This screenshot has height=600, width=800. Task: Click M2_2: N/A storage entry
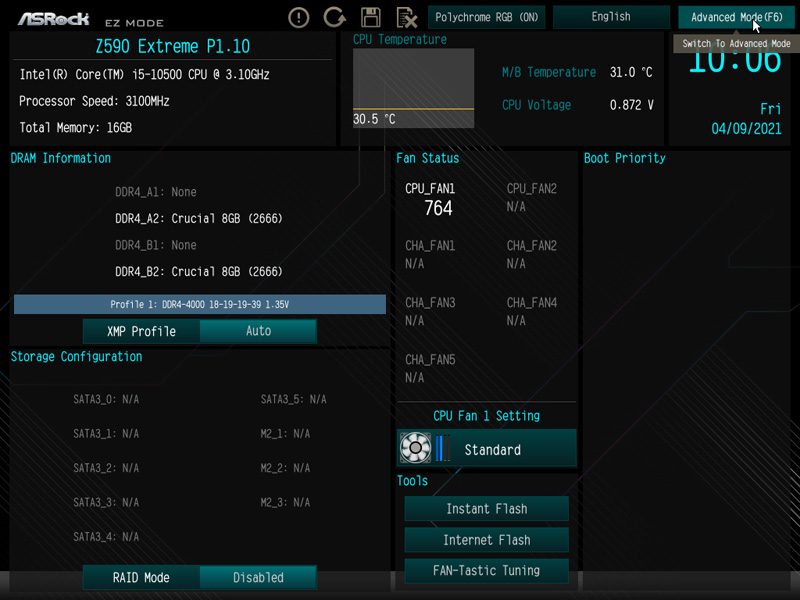285,468
